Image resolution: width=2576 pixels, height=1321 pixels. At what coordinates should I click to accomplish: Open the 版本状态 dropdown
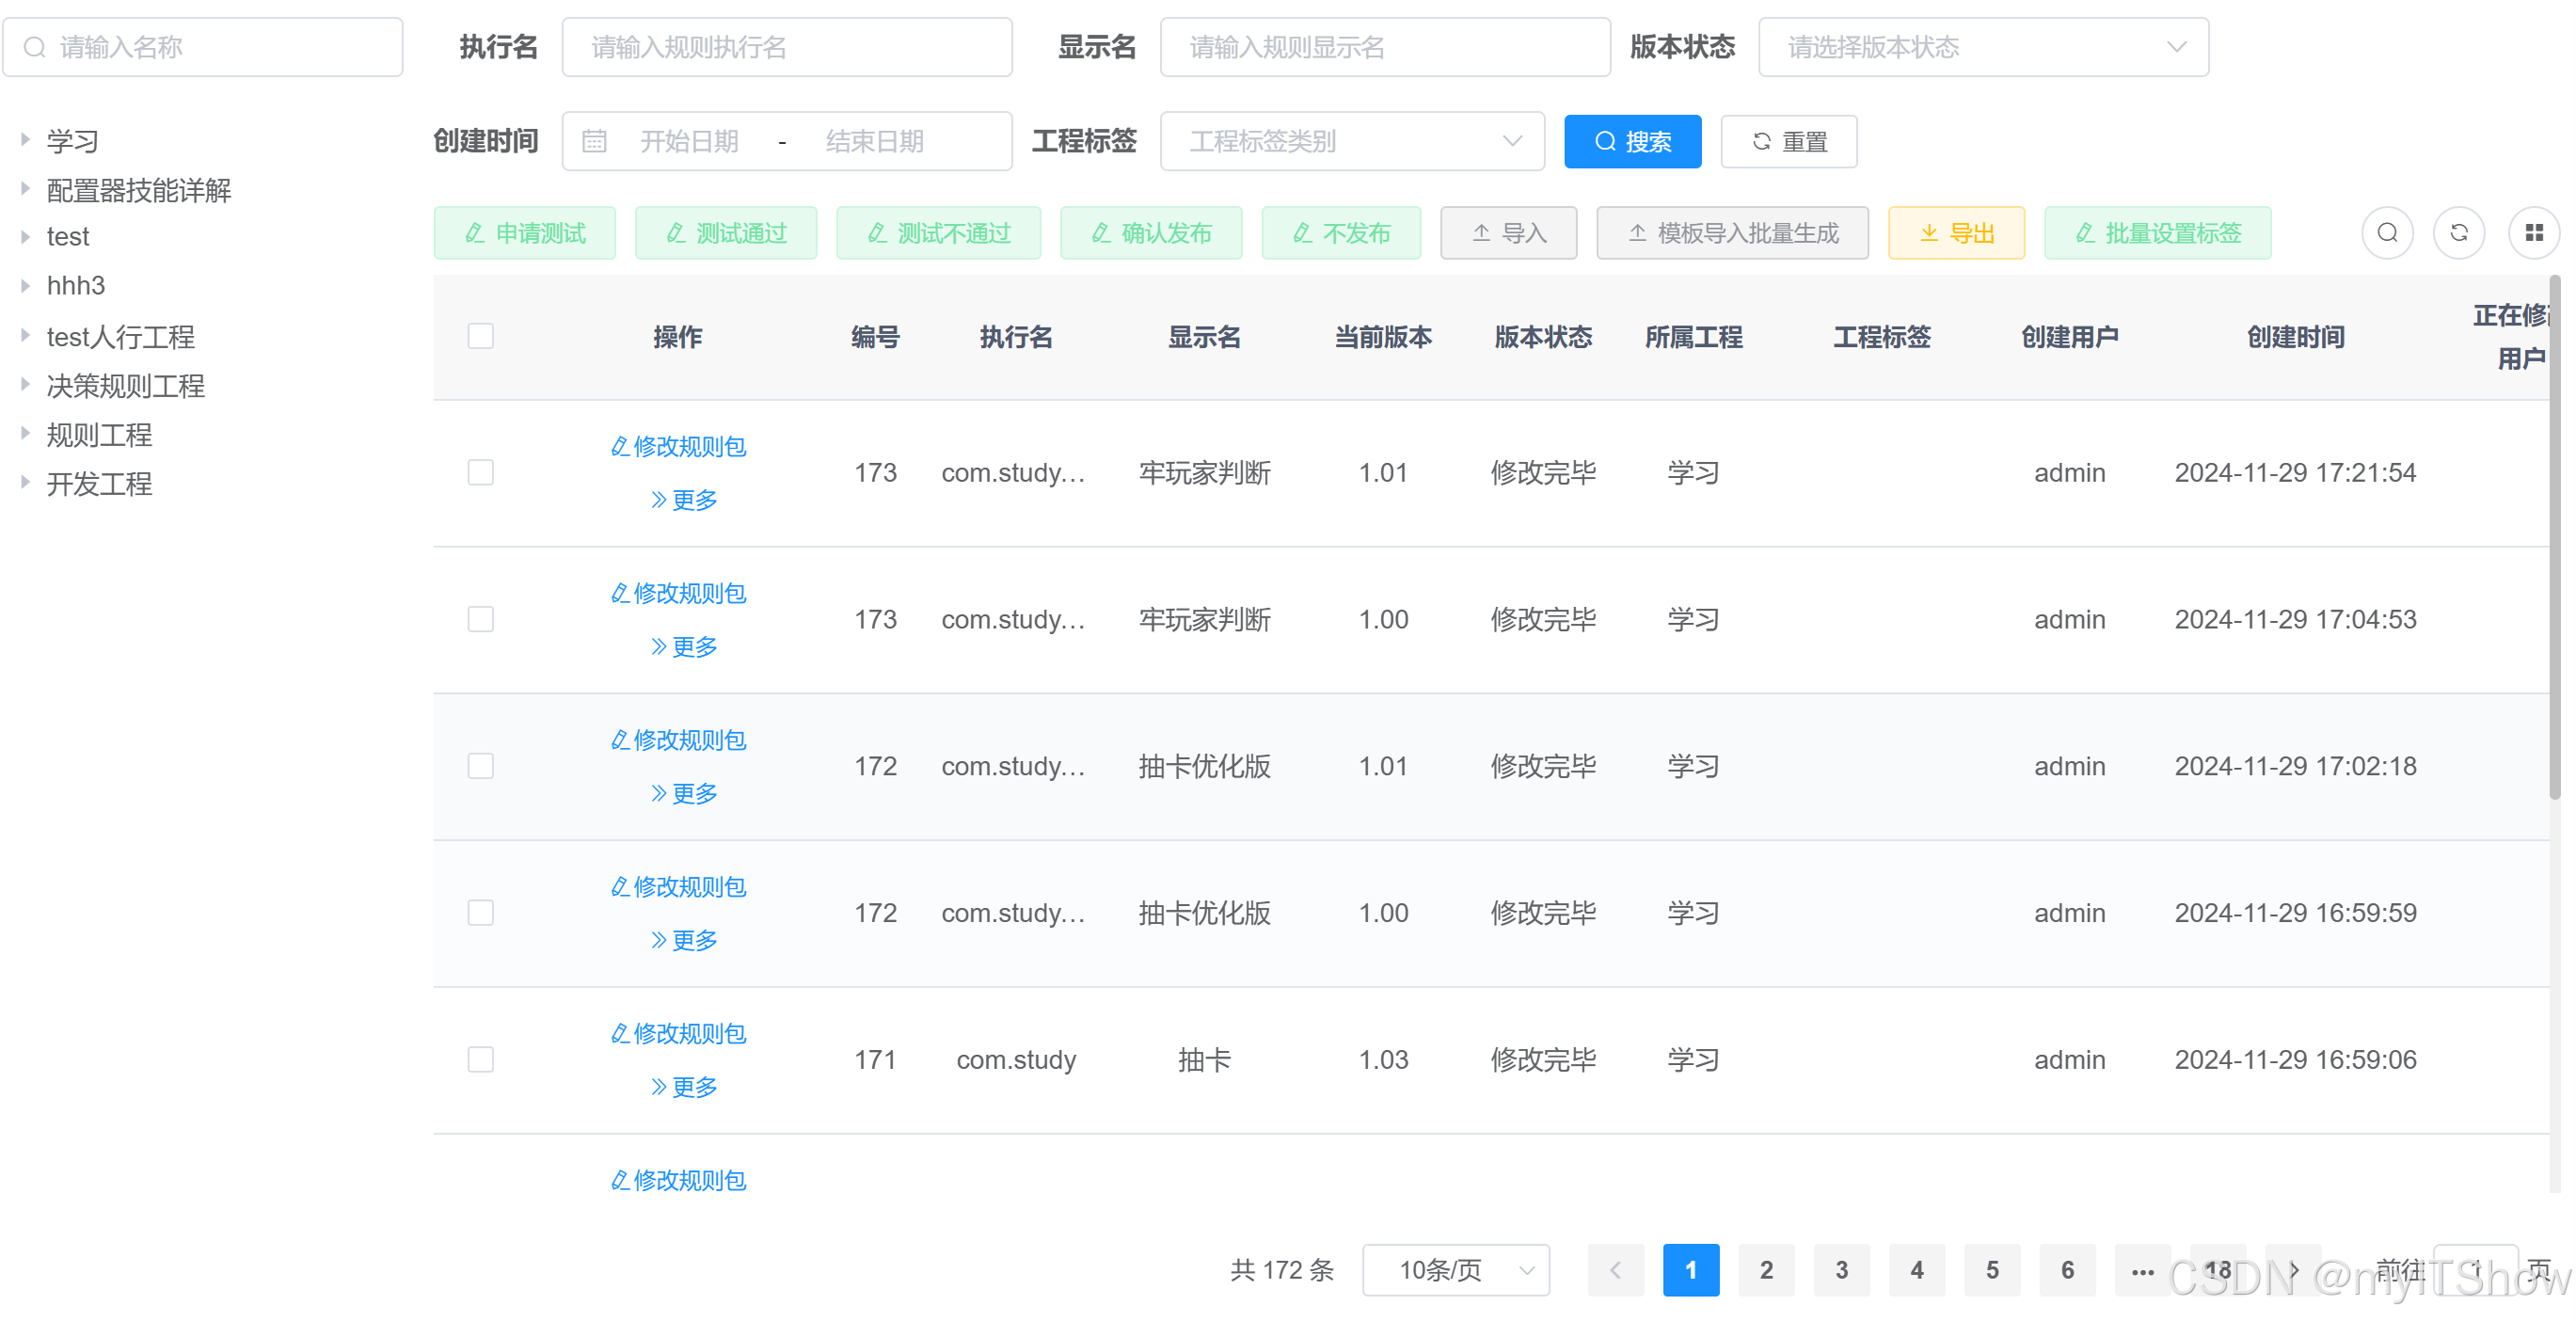point(1982,47)
